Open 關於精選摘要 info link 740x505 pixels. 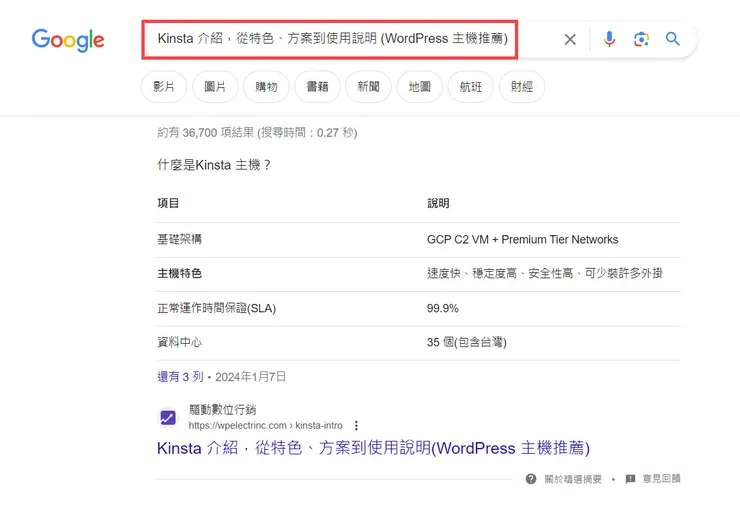coord(573,479)
